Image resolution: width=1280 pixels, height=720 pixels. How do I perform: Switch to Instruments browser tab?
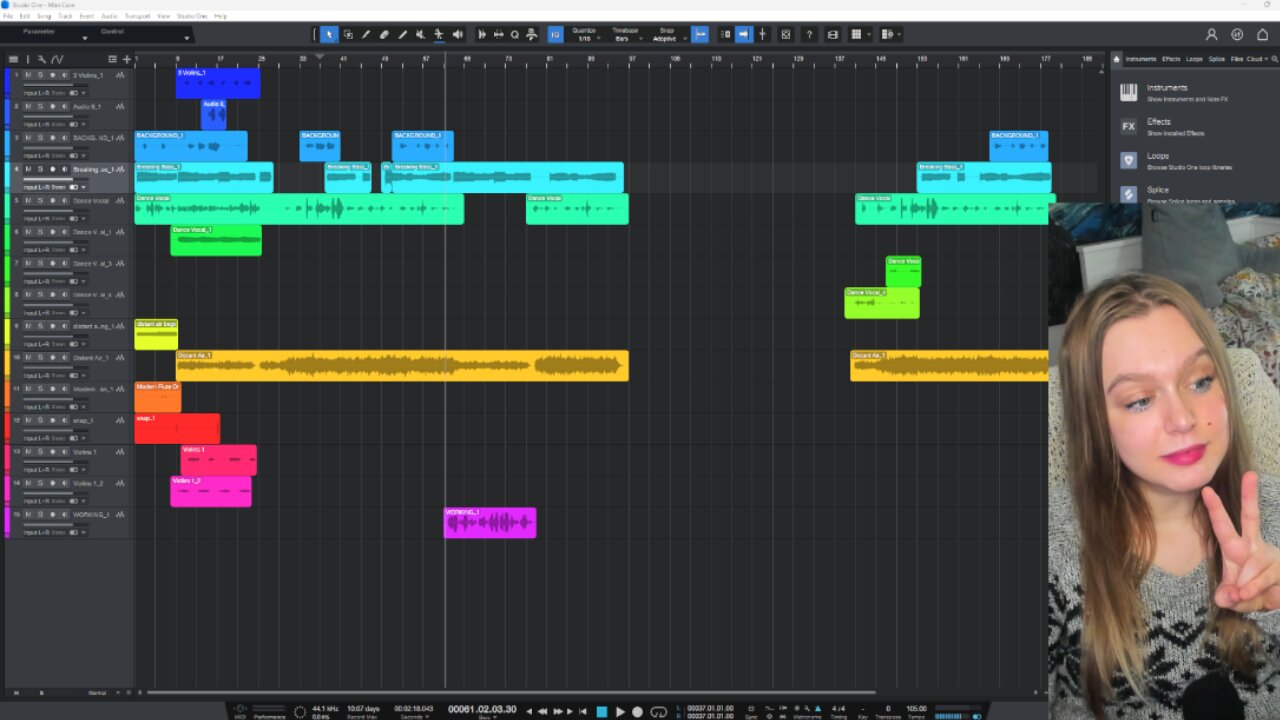pyautogui.click(x=1141, y=59)
